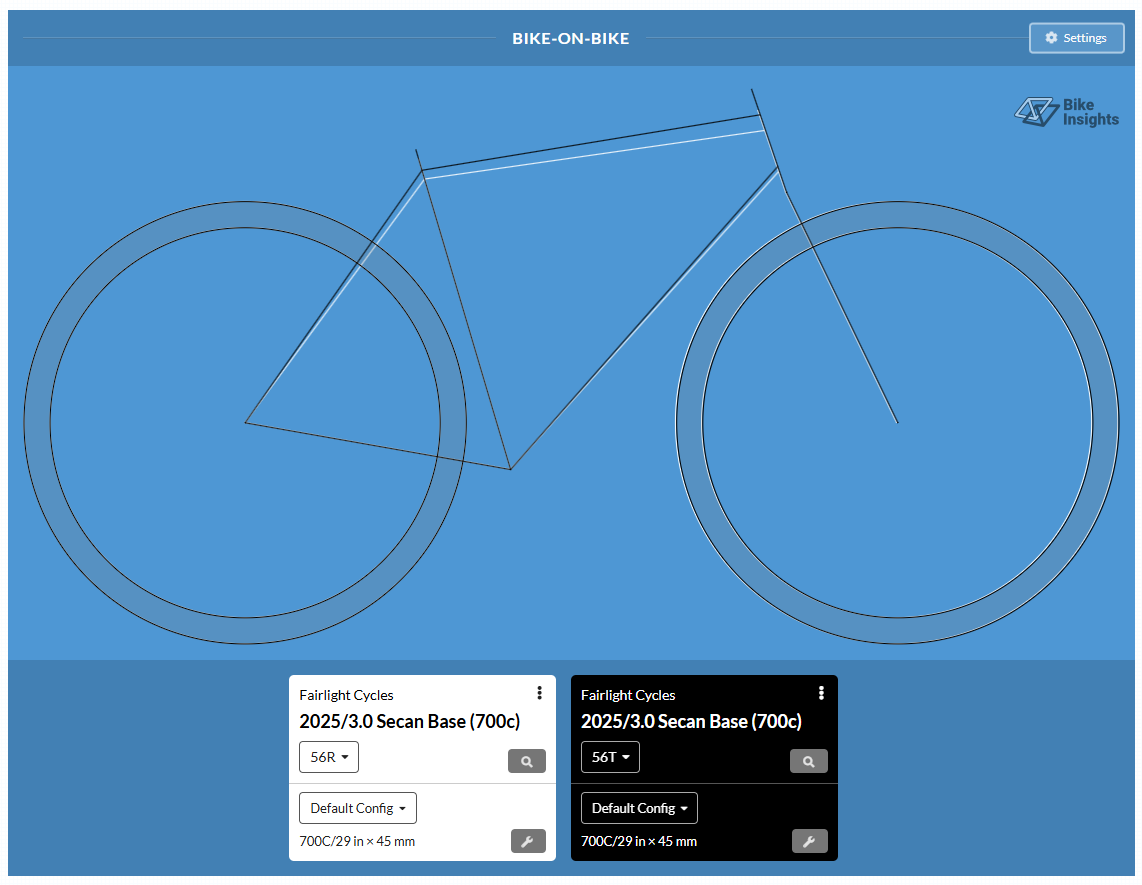Open three-dot menu on black 56T card

821,693
